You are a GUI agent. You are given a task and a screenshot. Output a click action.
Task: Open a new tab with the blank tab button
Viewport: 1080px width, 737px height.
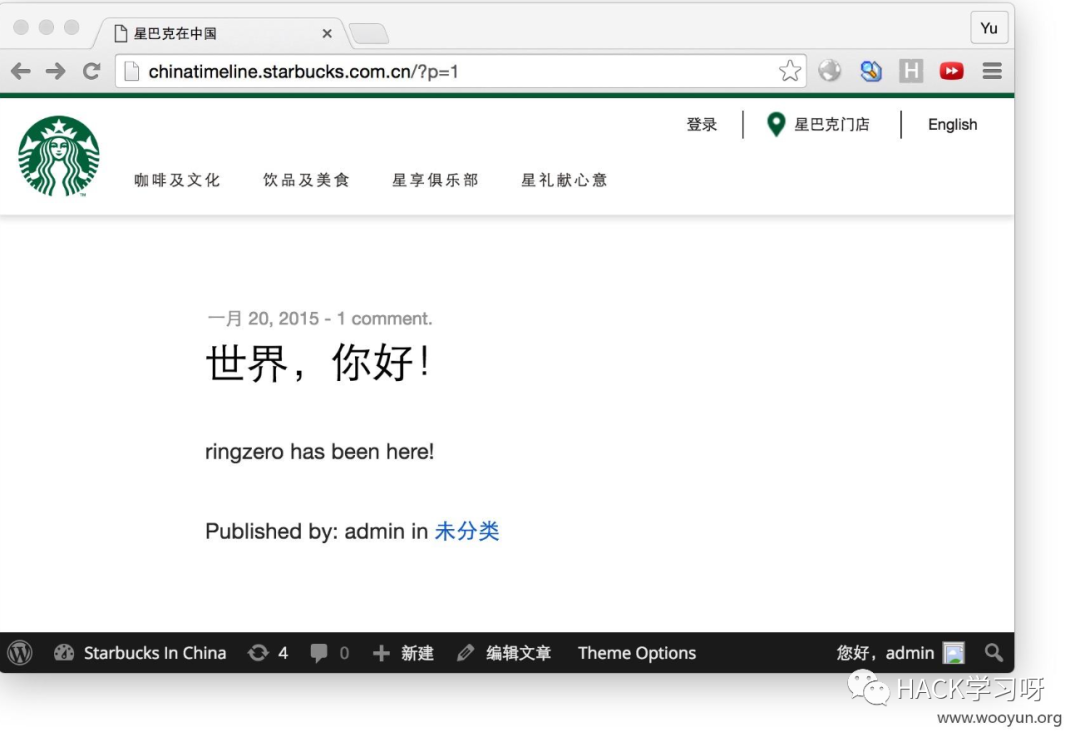[x=369, y=33]
